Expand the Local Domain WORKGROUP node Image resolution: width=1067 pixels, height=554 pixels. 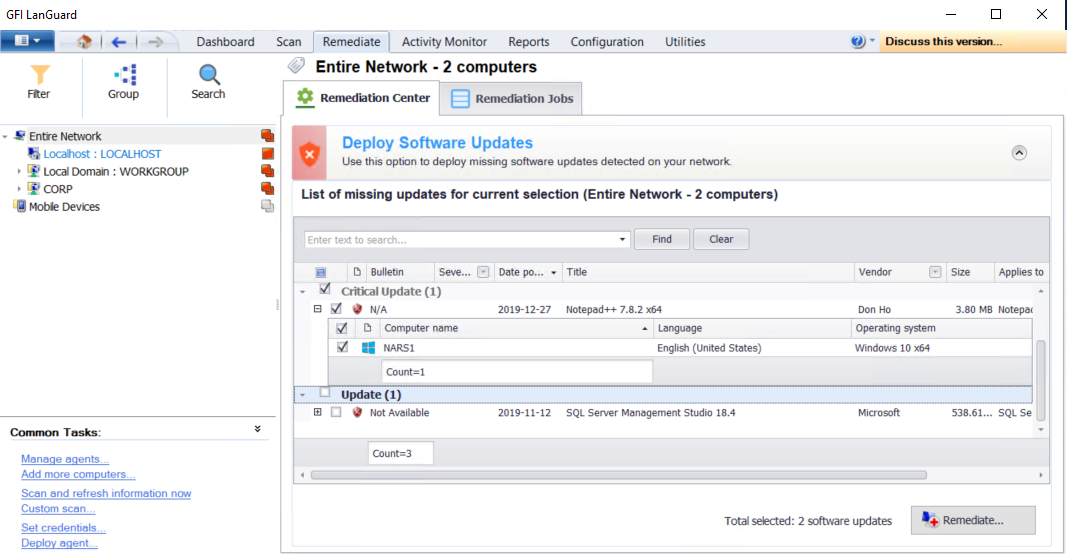(x=19, y=172)
